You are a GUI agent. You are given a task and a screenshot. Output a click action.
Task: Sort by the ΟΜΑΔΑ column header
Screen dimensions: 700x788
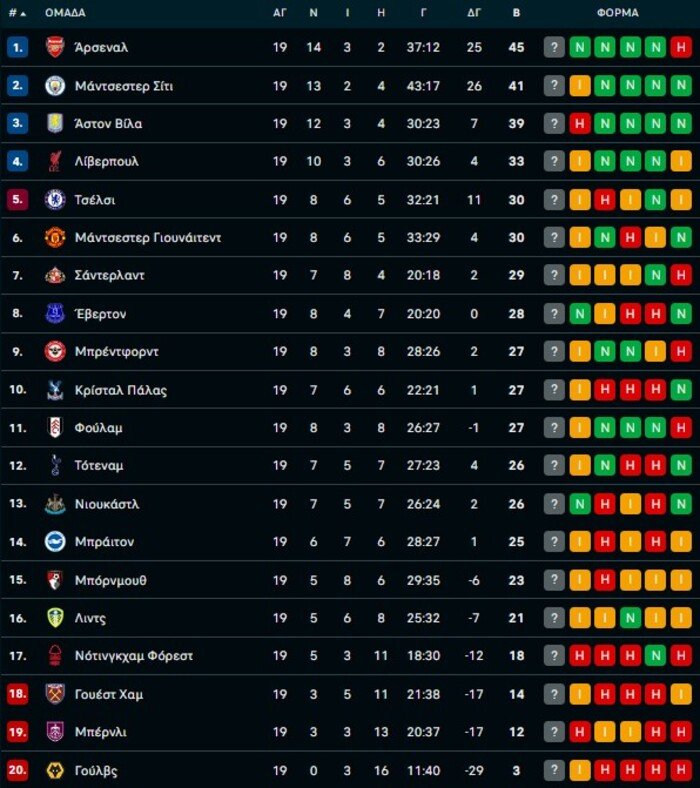tap(65, 13)
